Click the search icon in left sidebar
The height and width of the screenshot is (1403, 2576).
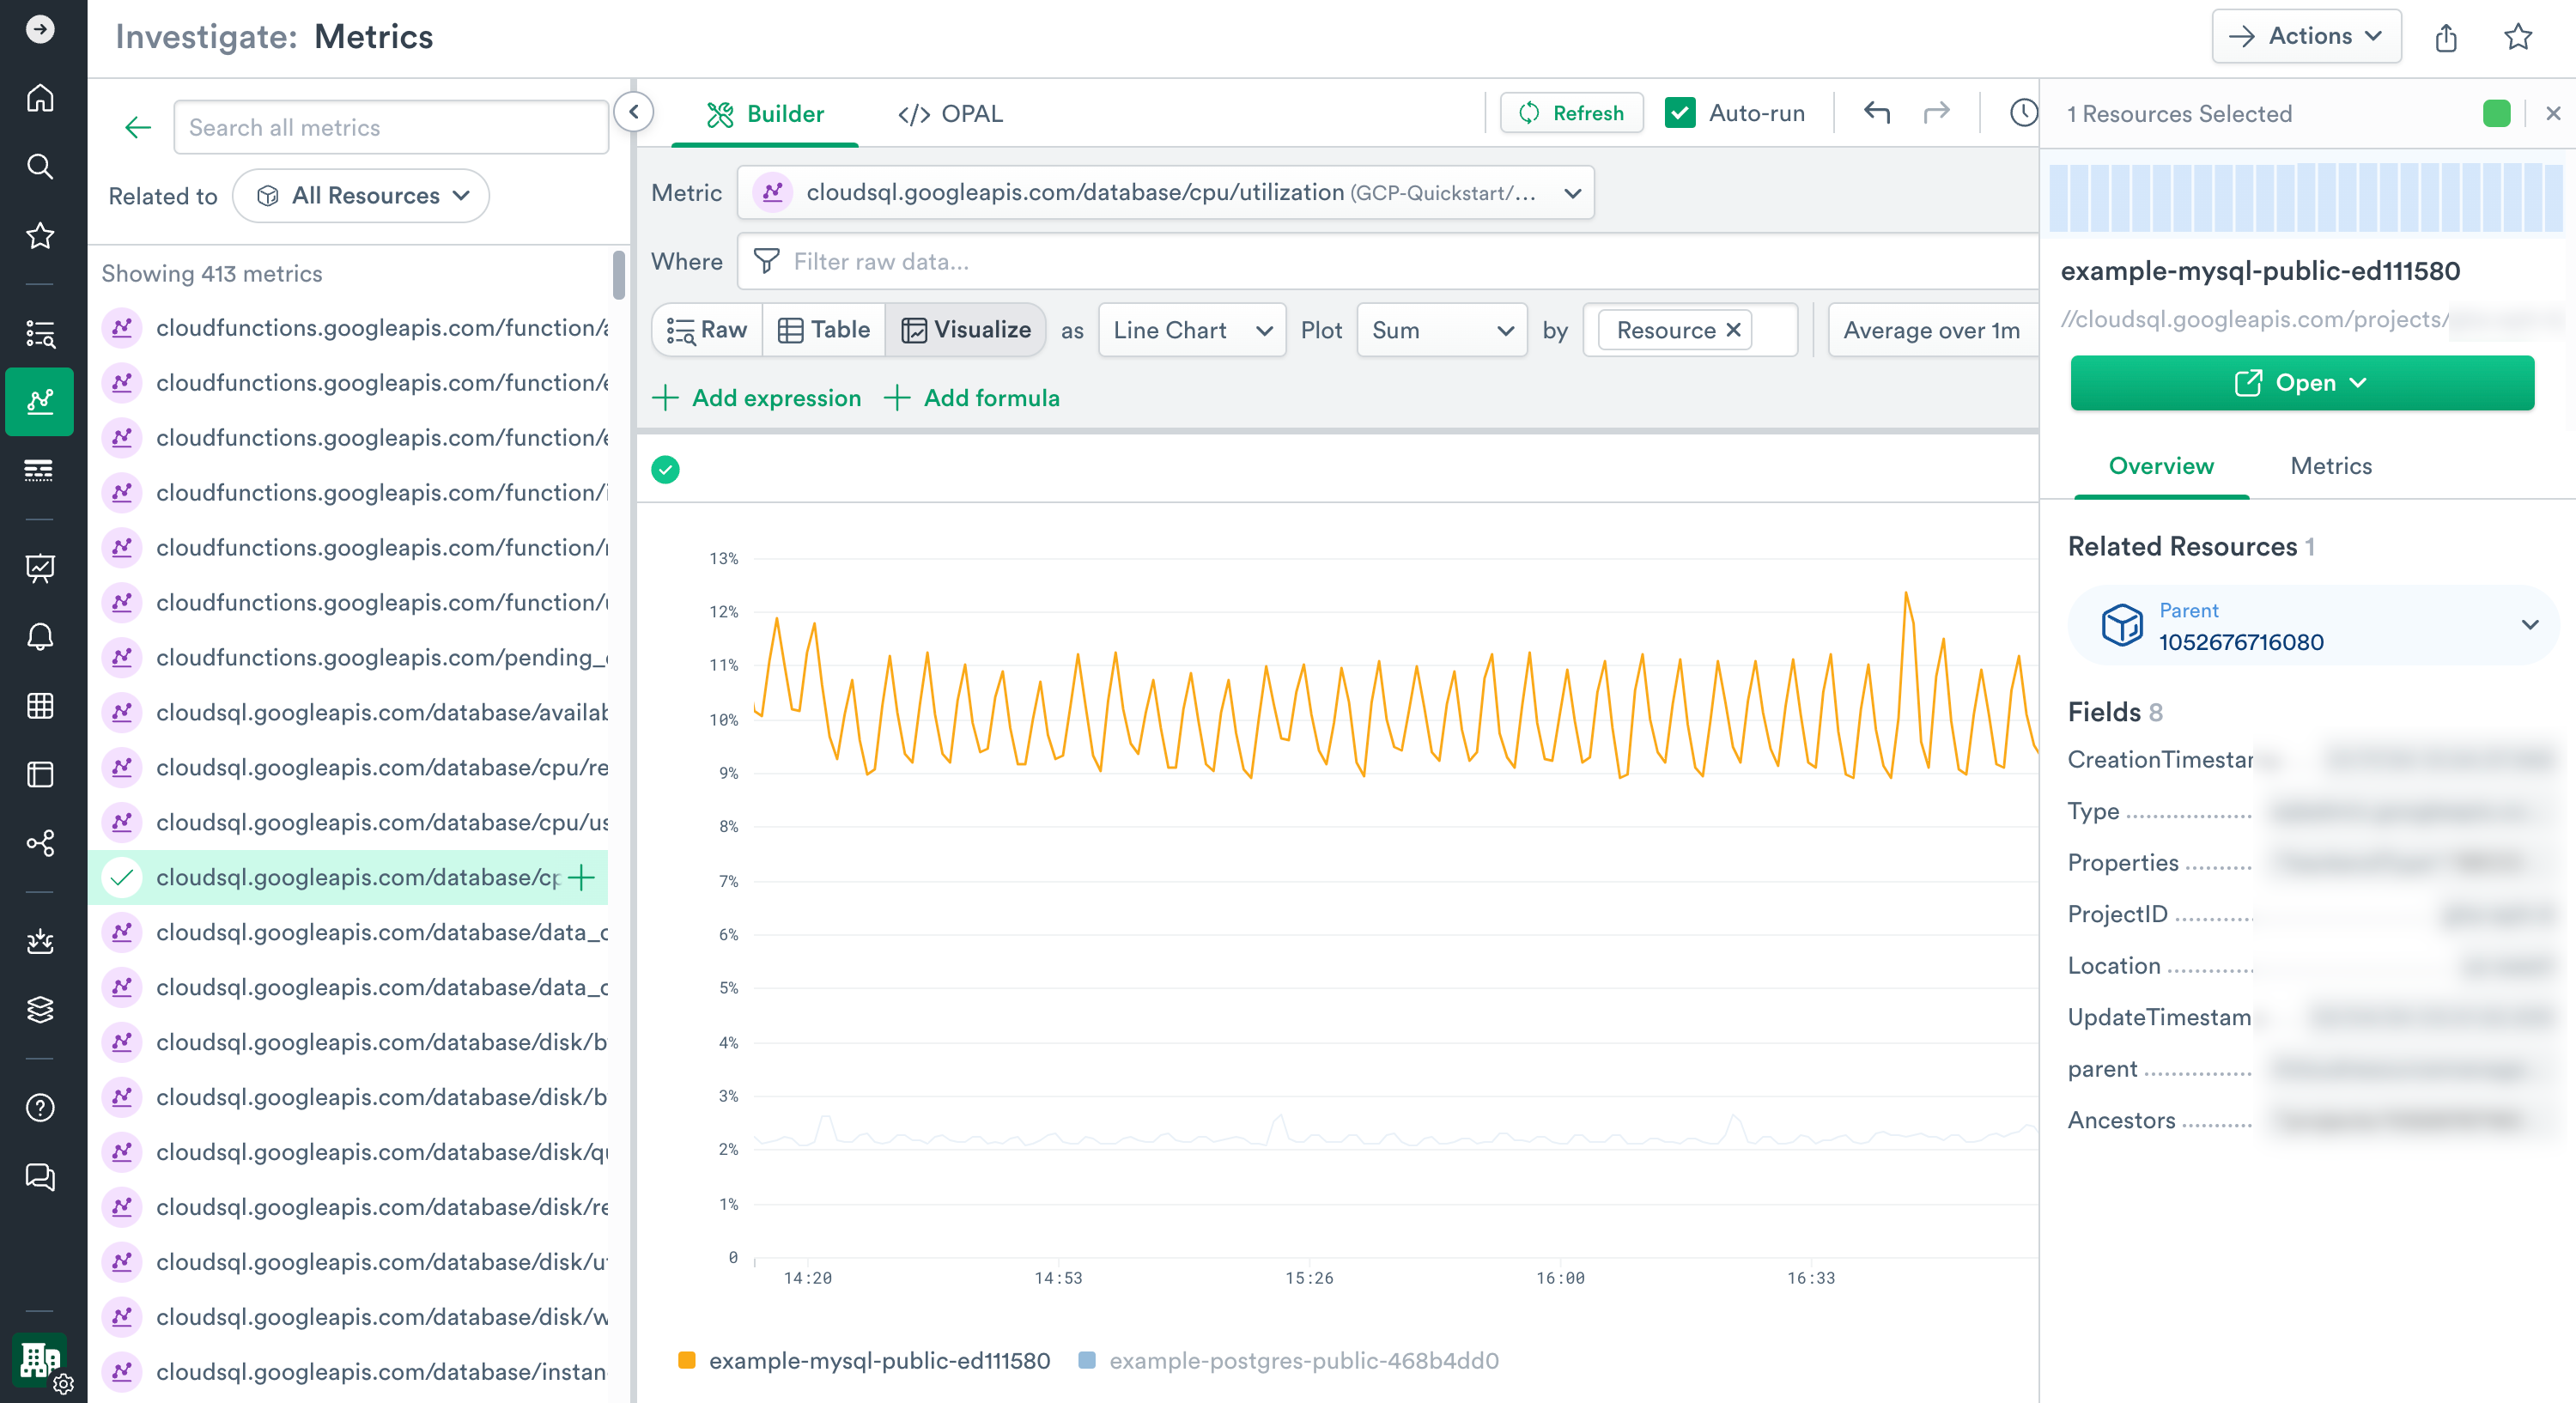[x=40, y=166]
